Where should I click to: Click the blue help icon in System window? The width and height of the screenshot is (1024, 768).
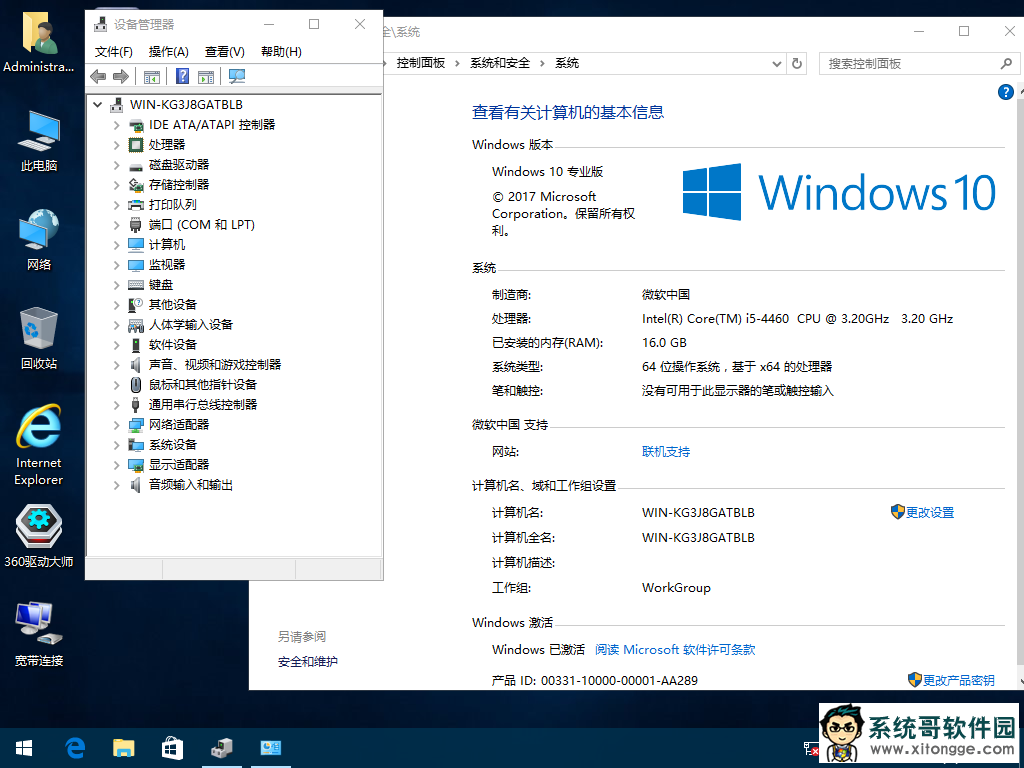(1006, 92)
